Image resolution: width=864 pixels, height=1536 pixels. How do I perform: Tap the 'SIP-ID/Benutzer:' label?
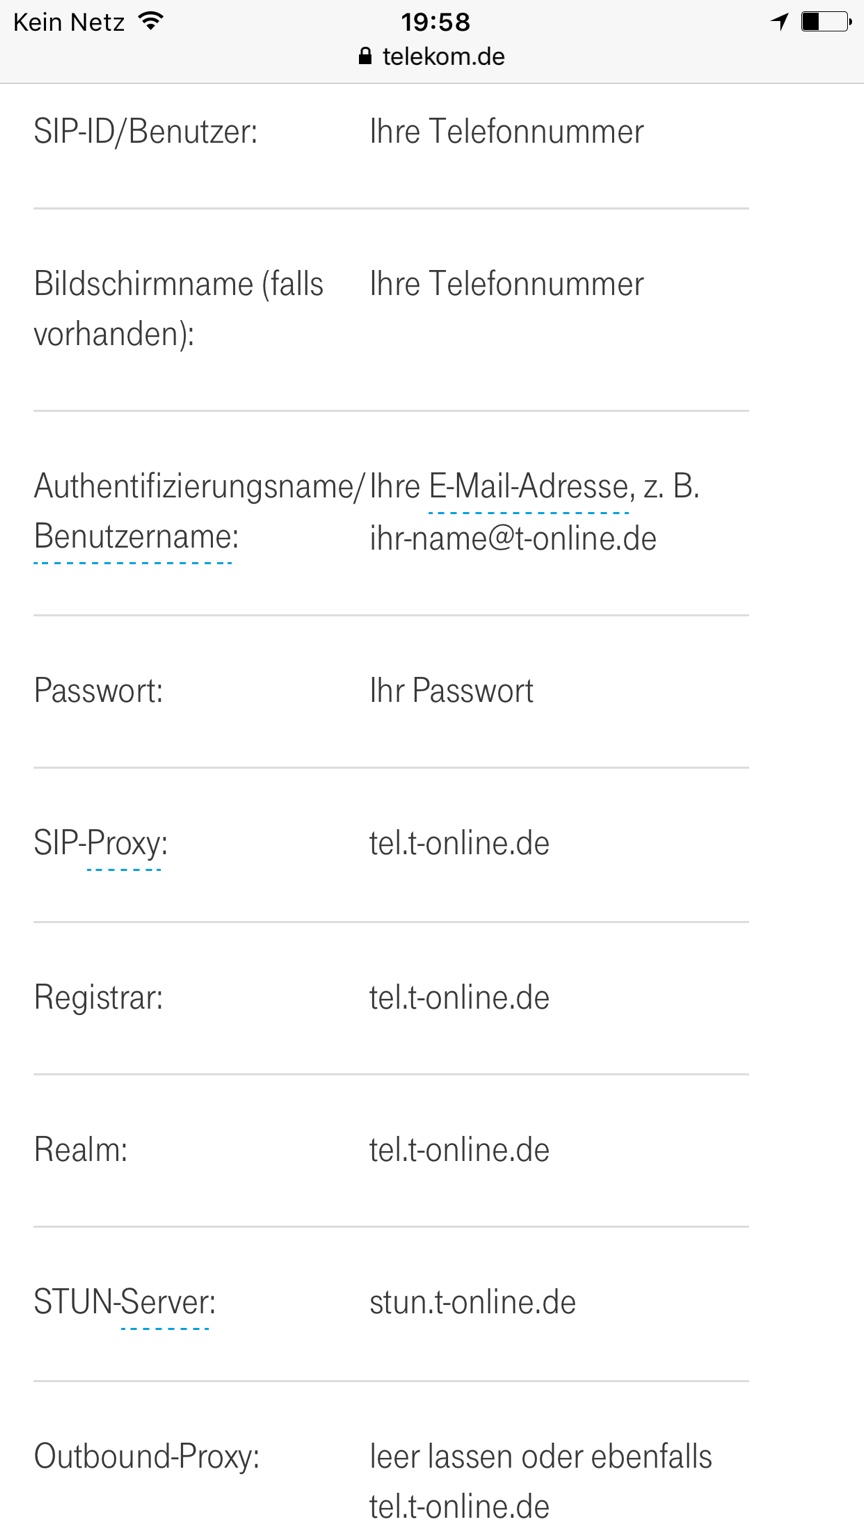(145, 132)
